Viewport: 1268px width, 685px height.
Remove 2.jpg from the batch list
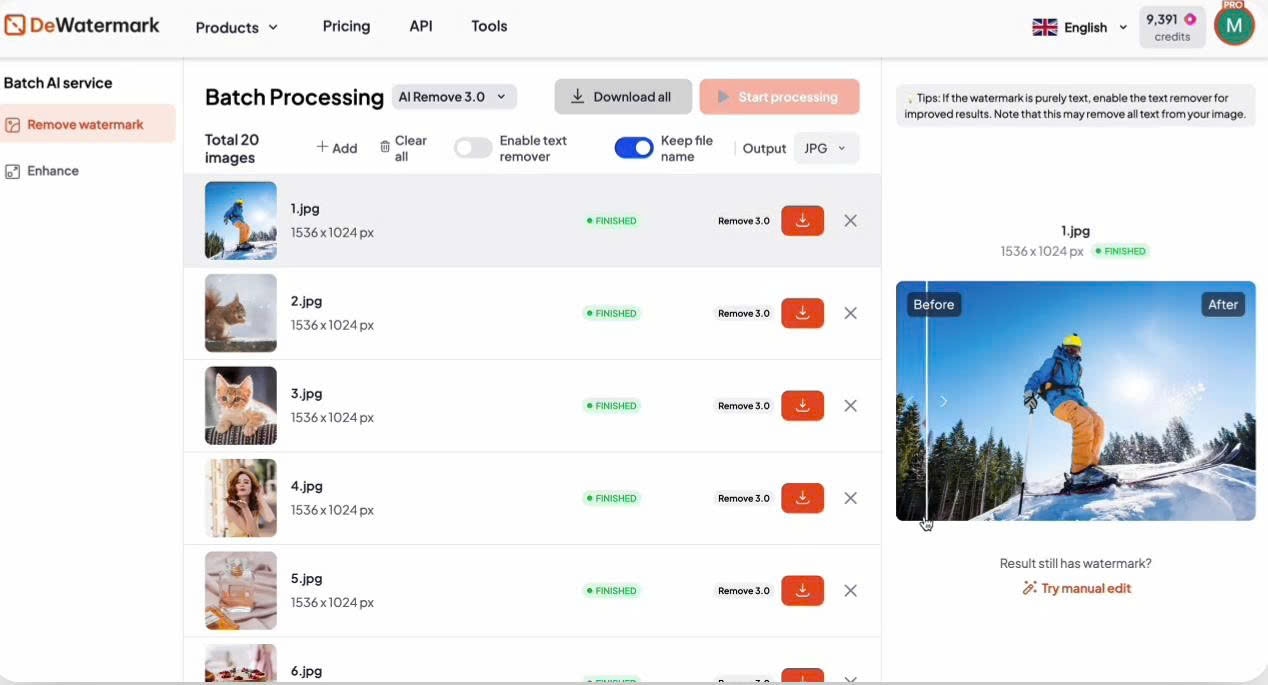click(850, 313)
